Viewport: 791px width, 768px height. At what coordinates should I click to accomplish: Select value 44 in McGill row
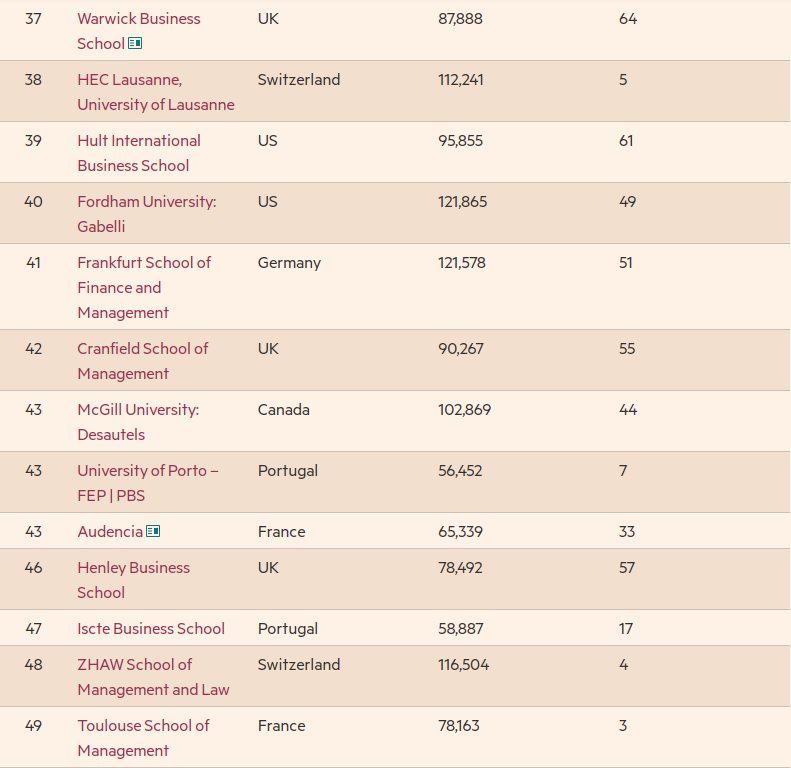(x=628, y=410)
